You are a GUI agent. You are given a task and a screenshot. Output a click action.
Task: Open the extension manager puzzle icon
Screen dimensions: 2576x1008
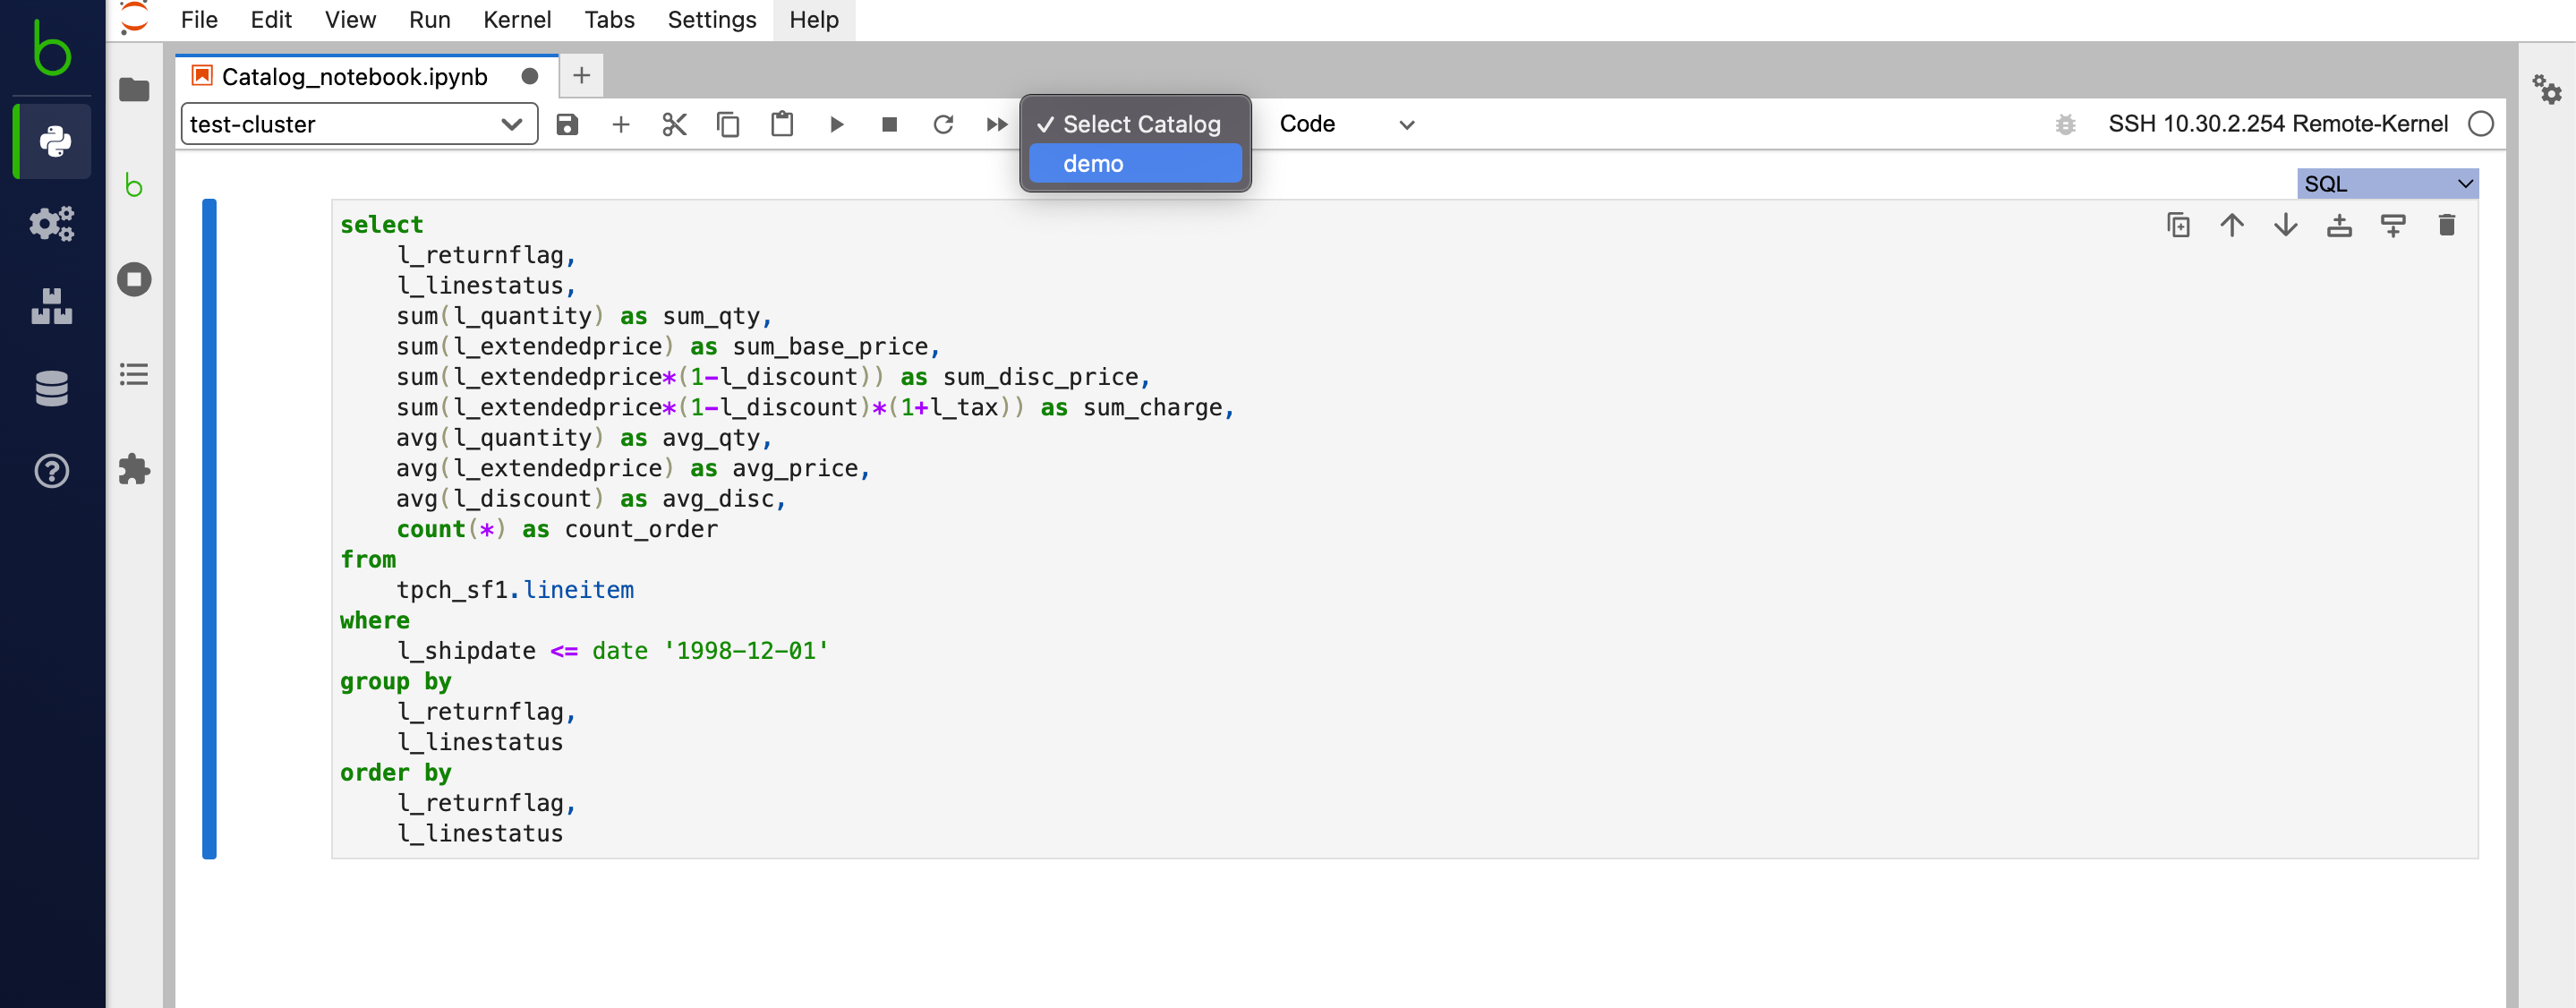[x=134, y=469]
